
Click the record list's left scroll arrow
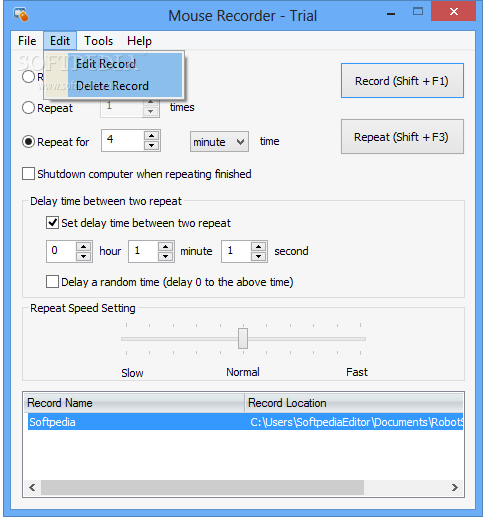(32, 487)
